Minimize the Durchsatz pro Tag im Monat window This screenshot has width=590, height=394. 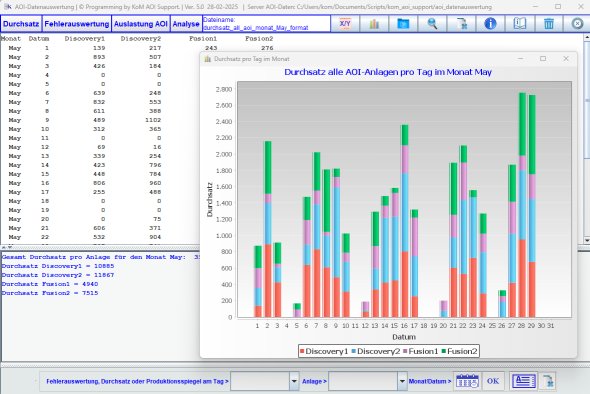[x=520, y=59]
